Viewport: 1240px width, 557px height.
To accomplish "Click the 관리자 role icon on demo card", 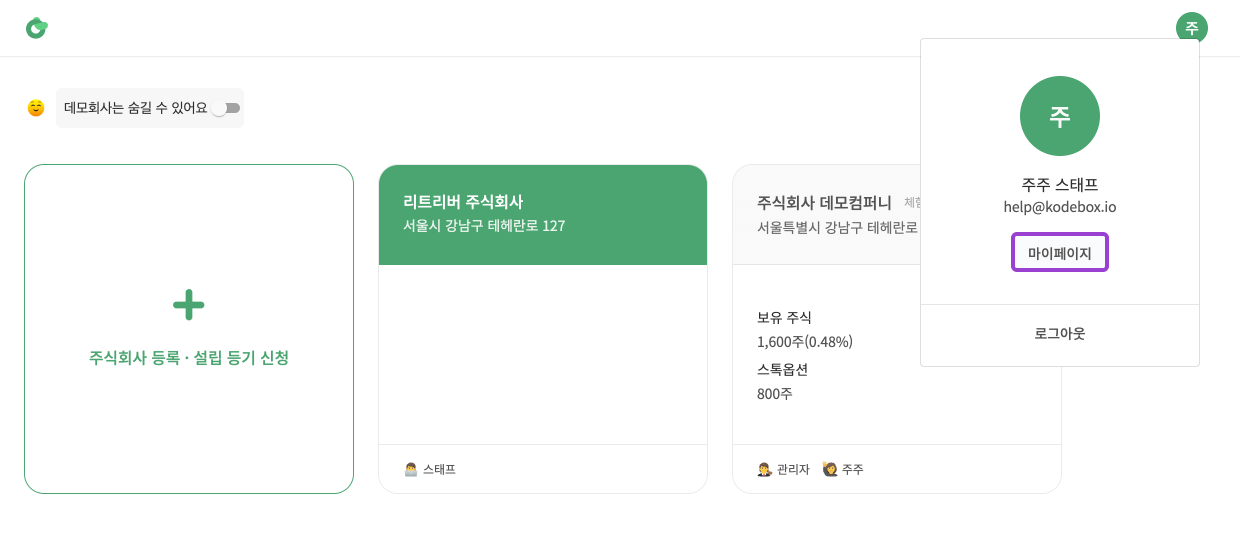I will [x=764, y=469].
